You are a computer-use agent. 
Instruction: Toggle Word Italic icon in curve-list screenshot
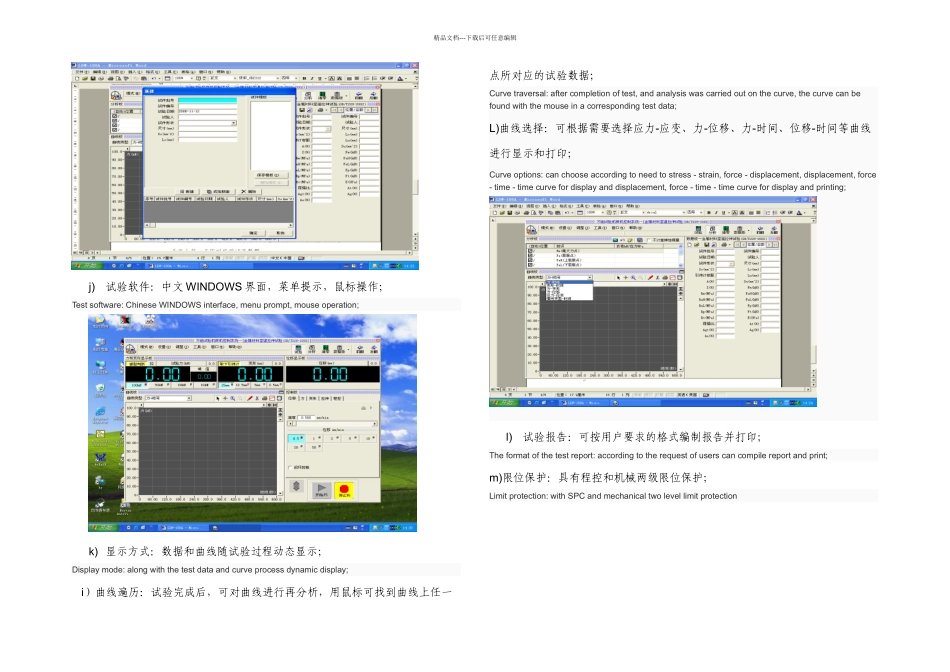tap(716, 213)
